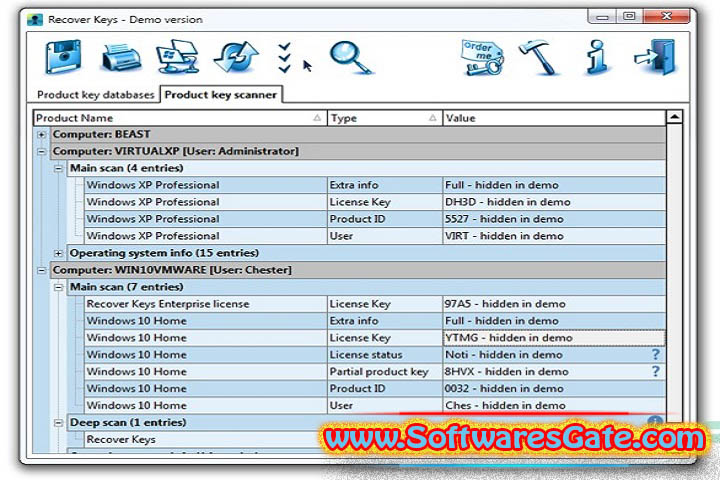720x480 pixels.
Task: Select Windows XP Professional User row
Action: 375,236
